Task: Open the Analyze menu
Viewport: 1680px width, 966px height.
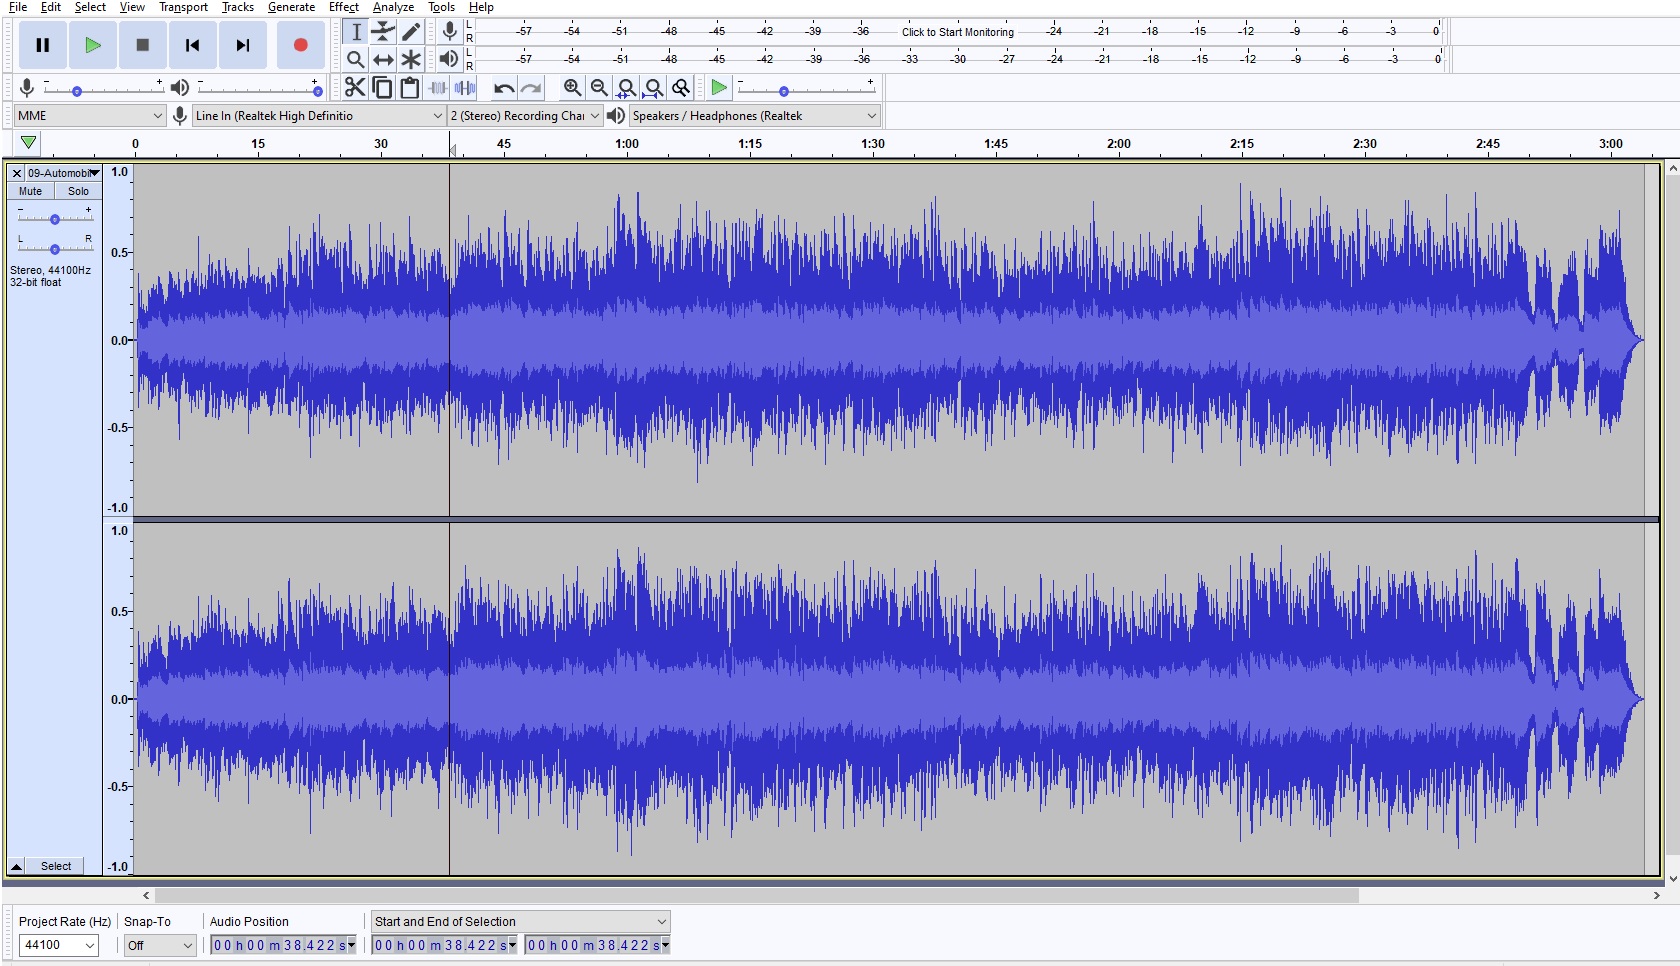Action: pos(393,7)
